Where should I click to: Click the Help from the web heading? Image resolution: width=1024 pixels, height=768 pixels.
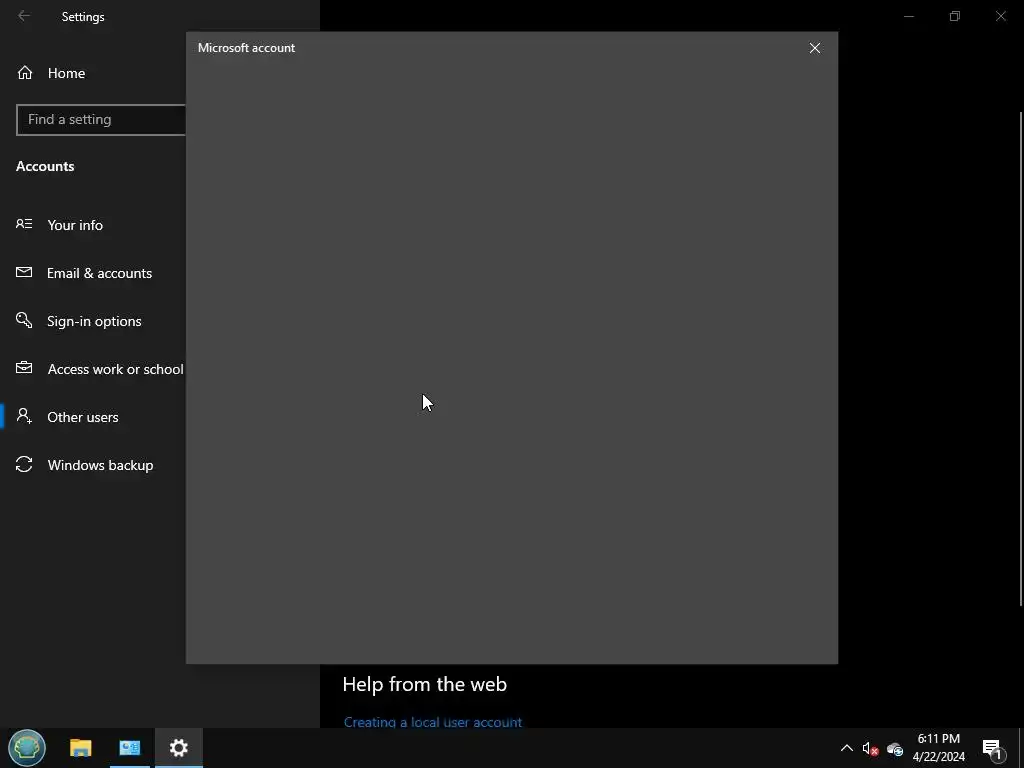(424, 684)
